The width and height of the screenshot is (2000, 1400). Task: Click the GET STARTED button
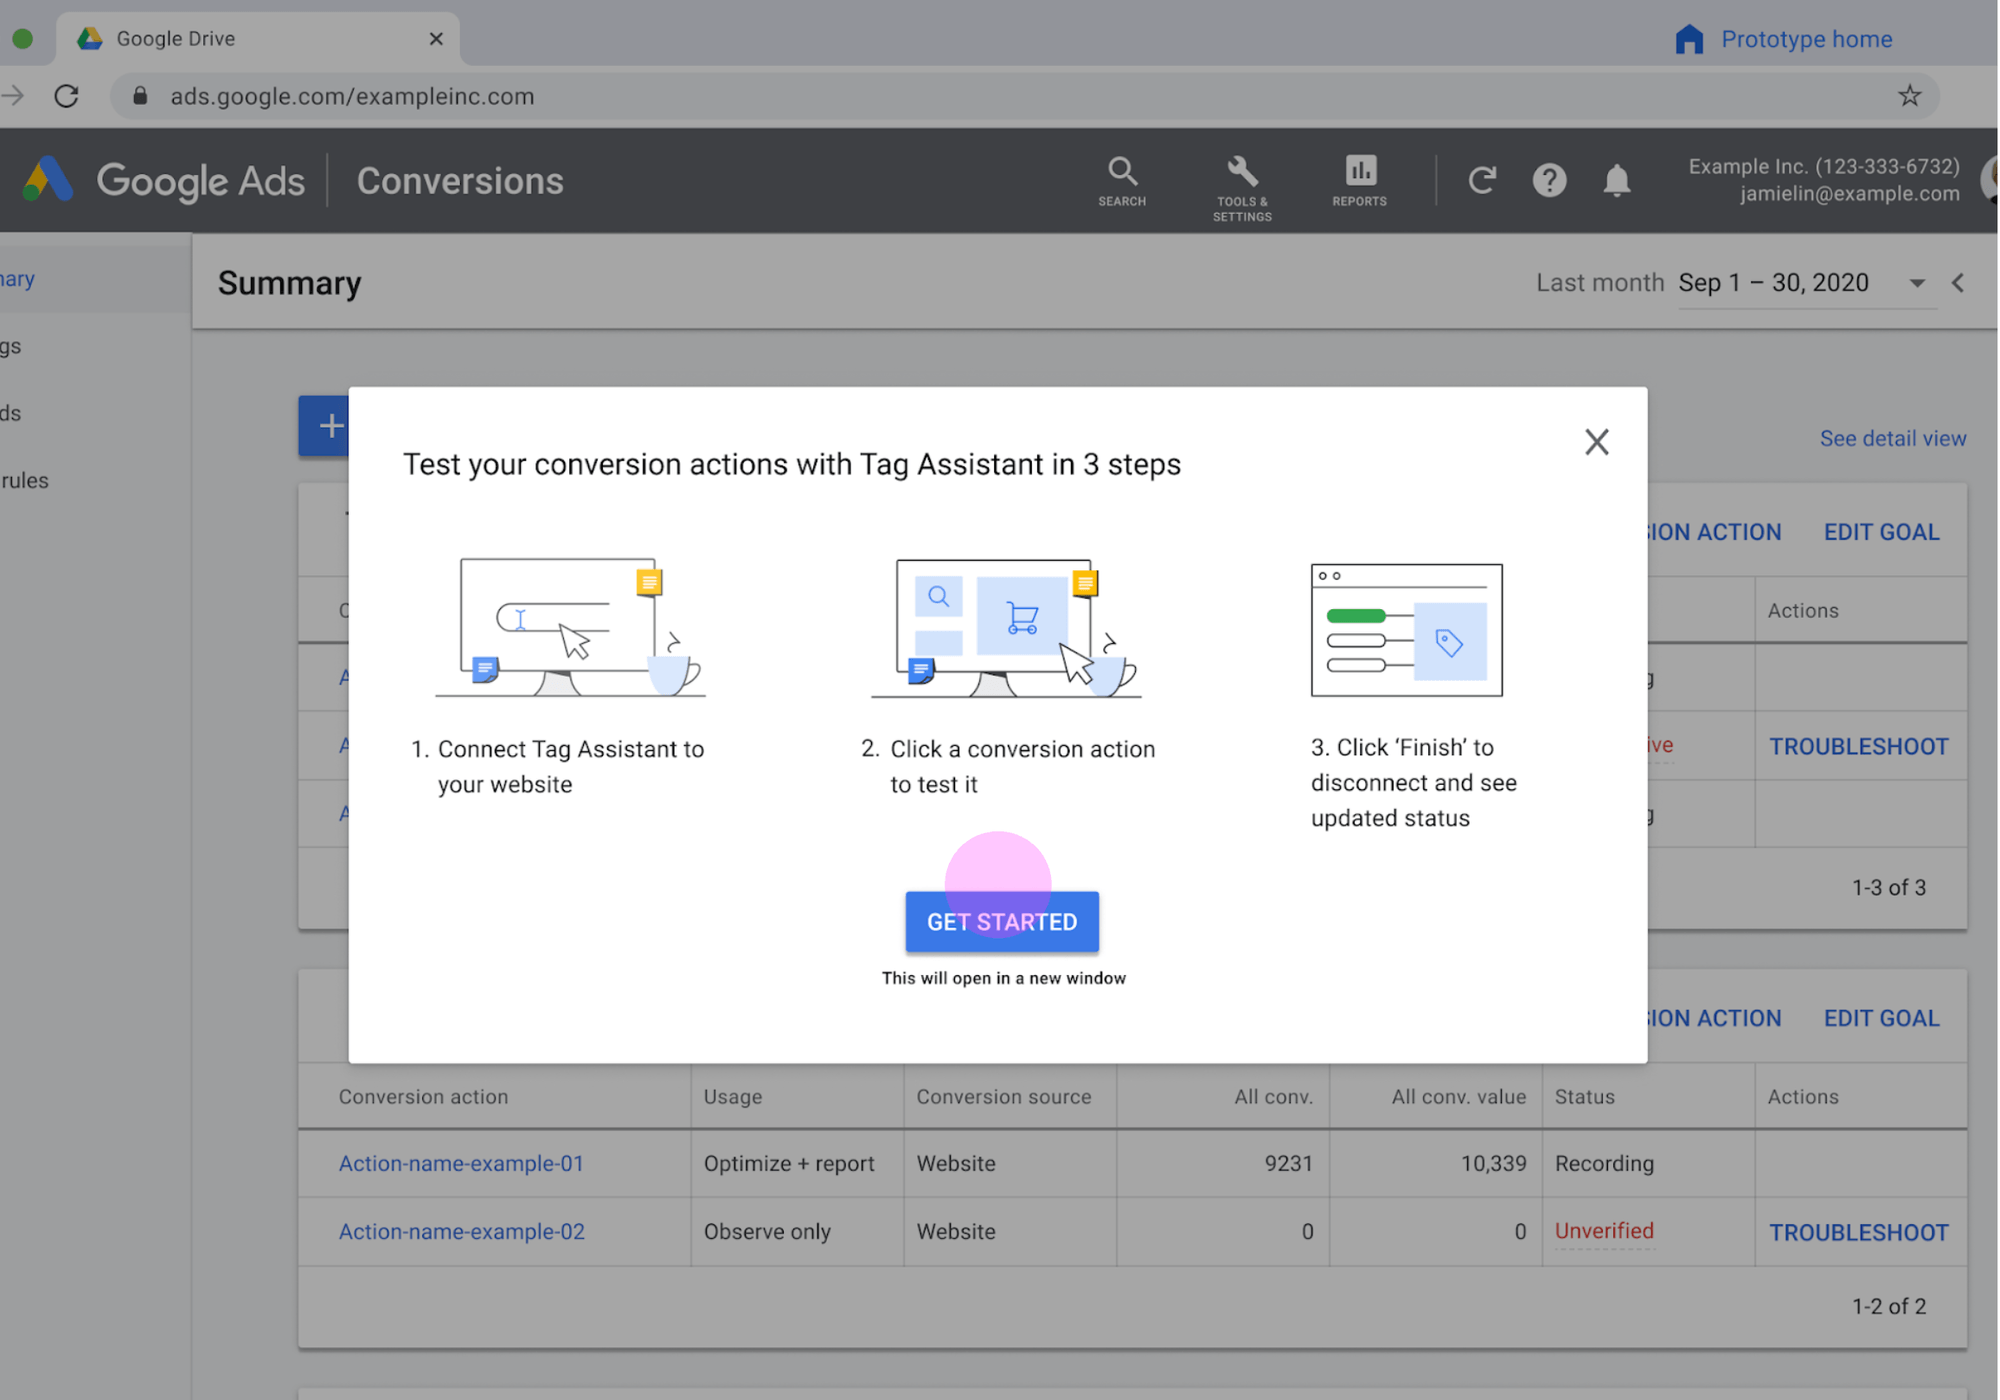(1002, 922)
